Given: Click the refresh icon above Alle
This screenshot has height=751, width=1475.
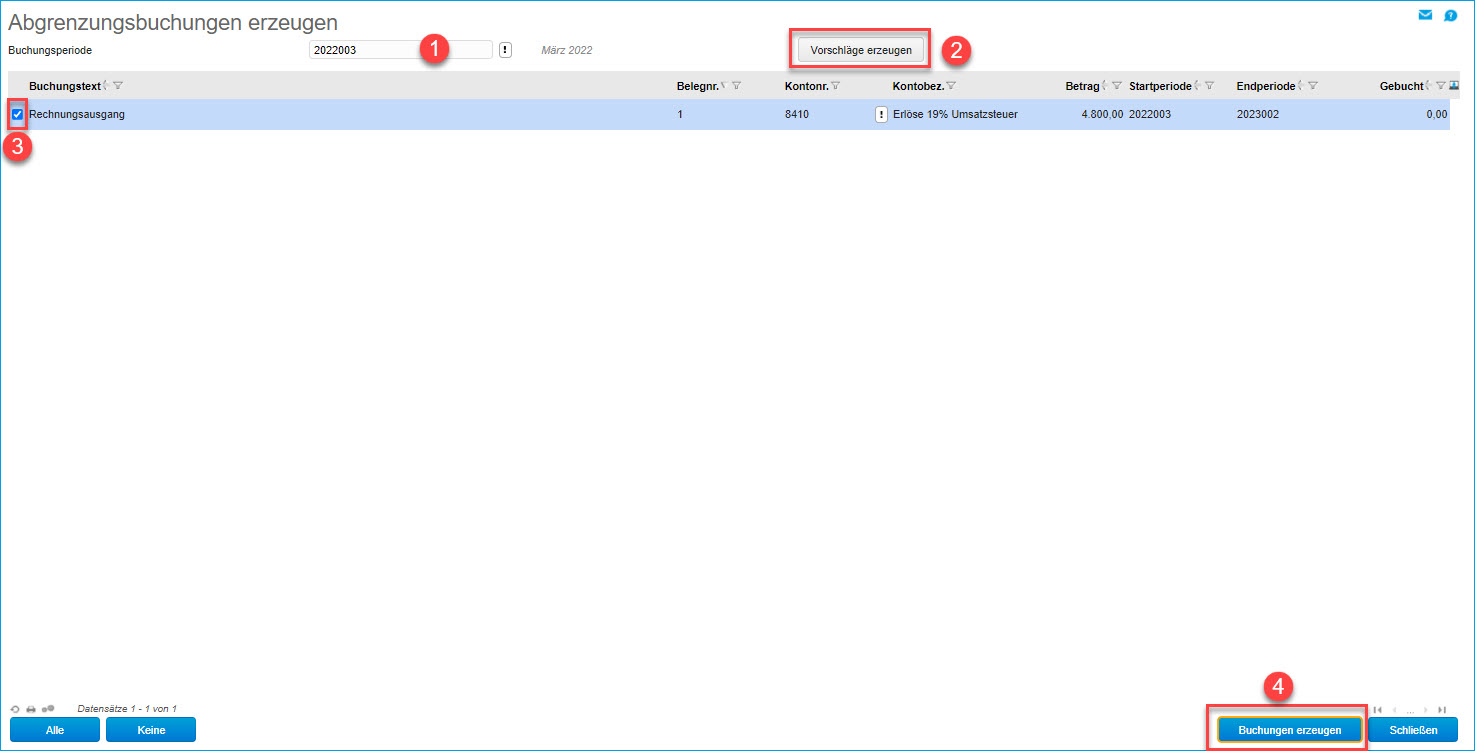Looking at the screenshot, I should click(15, 708).
